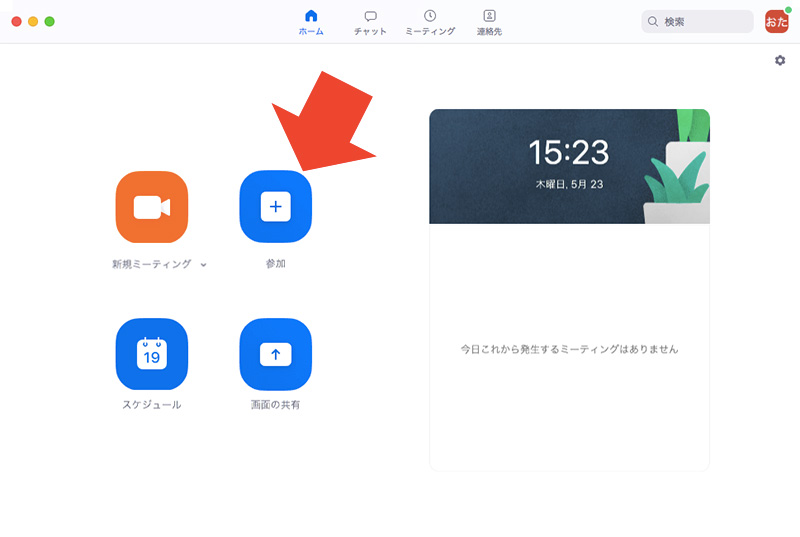Image resolution: width=800 pixels, height=537 pixels.
Task: Open the Schedule calendar icon
Action: [x=151, y=354]
